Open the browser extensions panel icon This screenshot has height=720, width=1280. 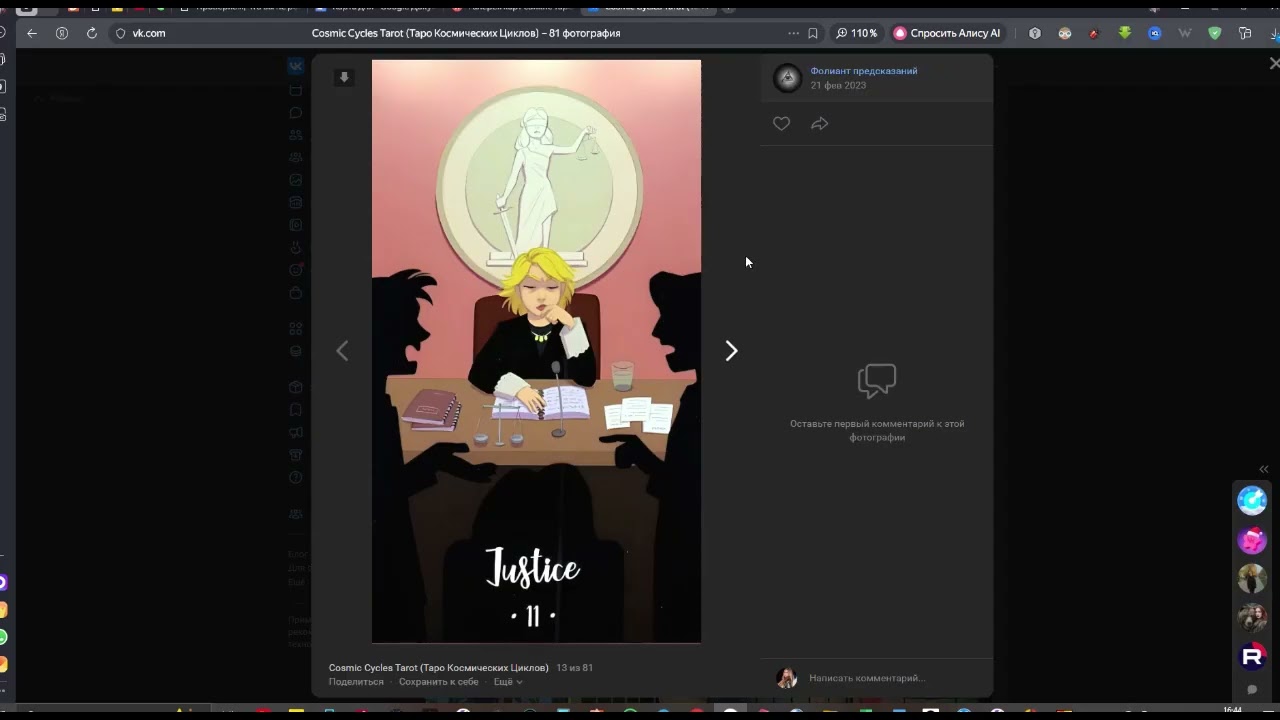click(1245, 33)
